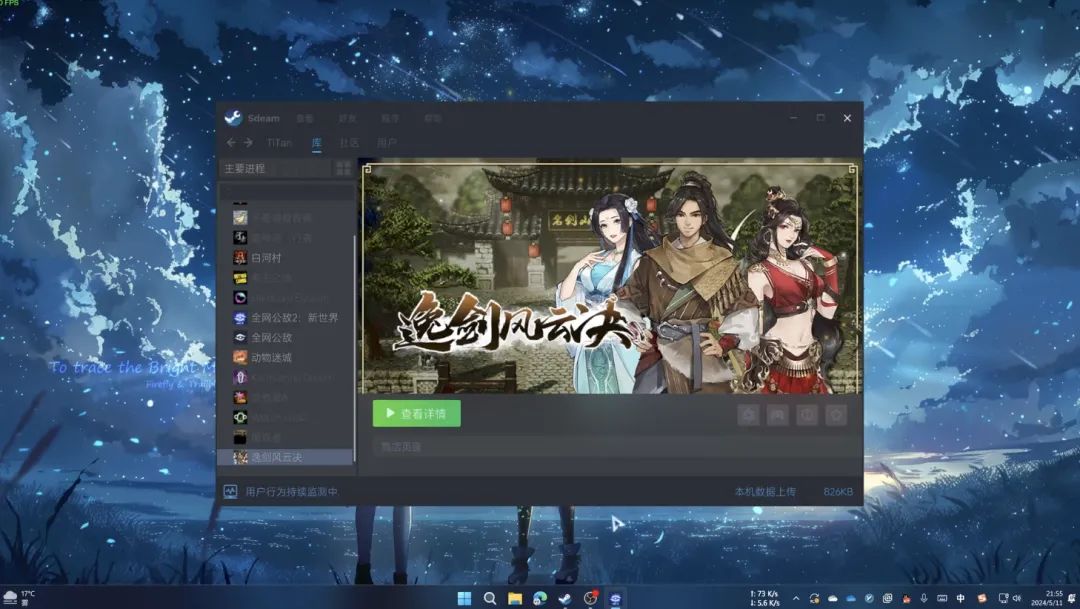Open the Windows Start menu
Viewport: 1080px width, 609px height.
464,598
